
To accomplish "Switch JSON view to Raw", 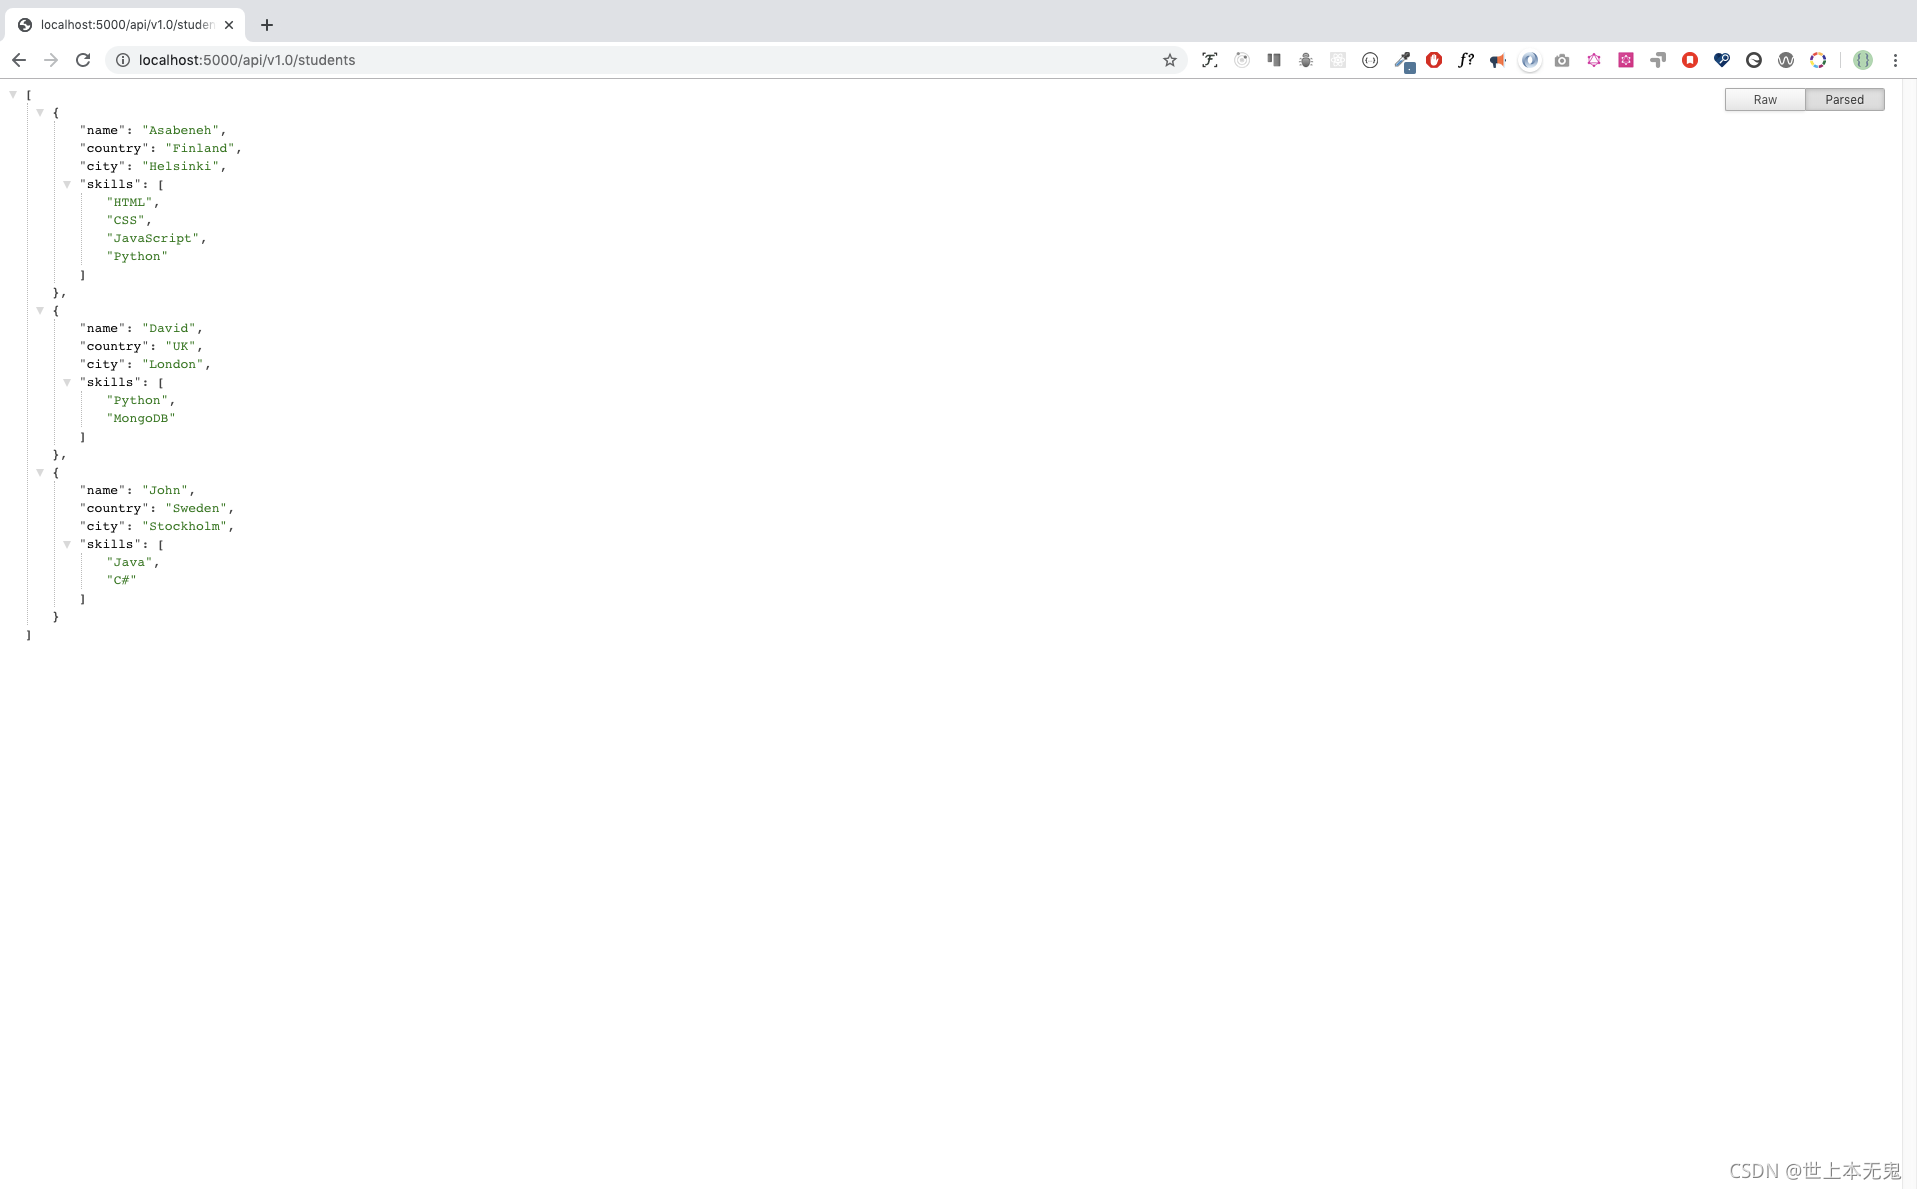I will (x=1765, y=99).
